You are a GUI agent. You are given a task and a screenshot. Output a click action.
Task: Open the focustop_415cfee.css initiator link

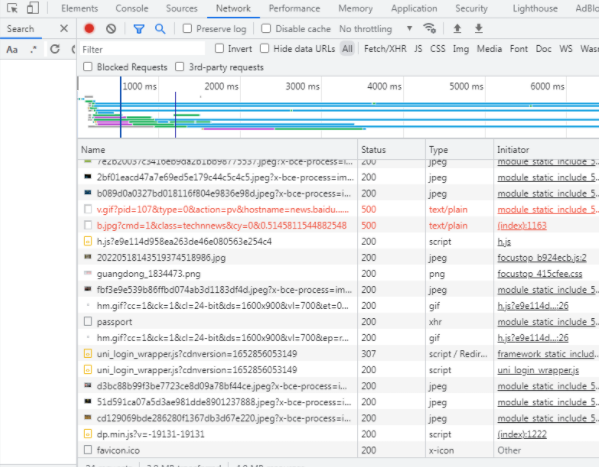coord(539,274)
